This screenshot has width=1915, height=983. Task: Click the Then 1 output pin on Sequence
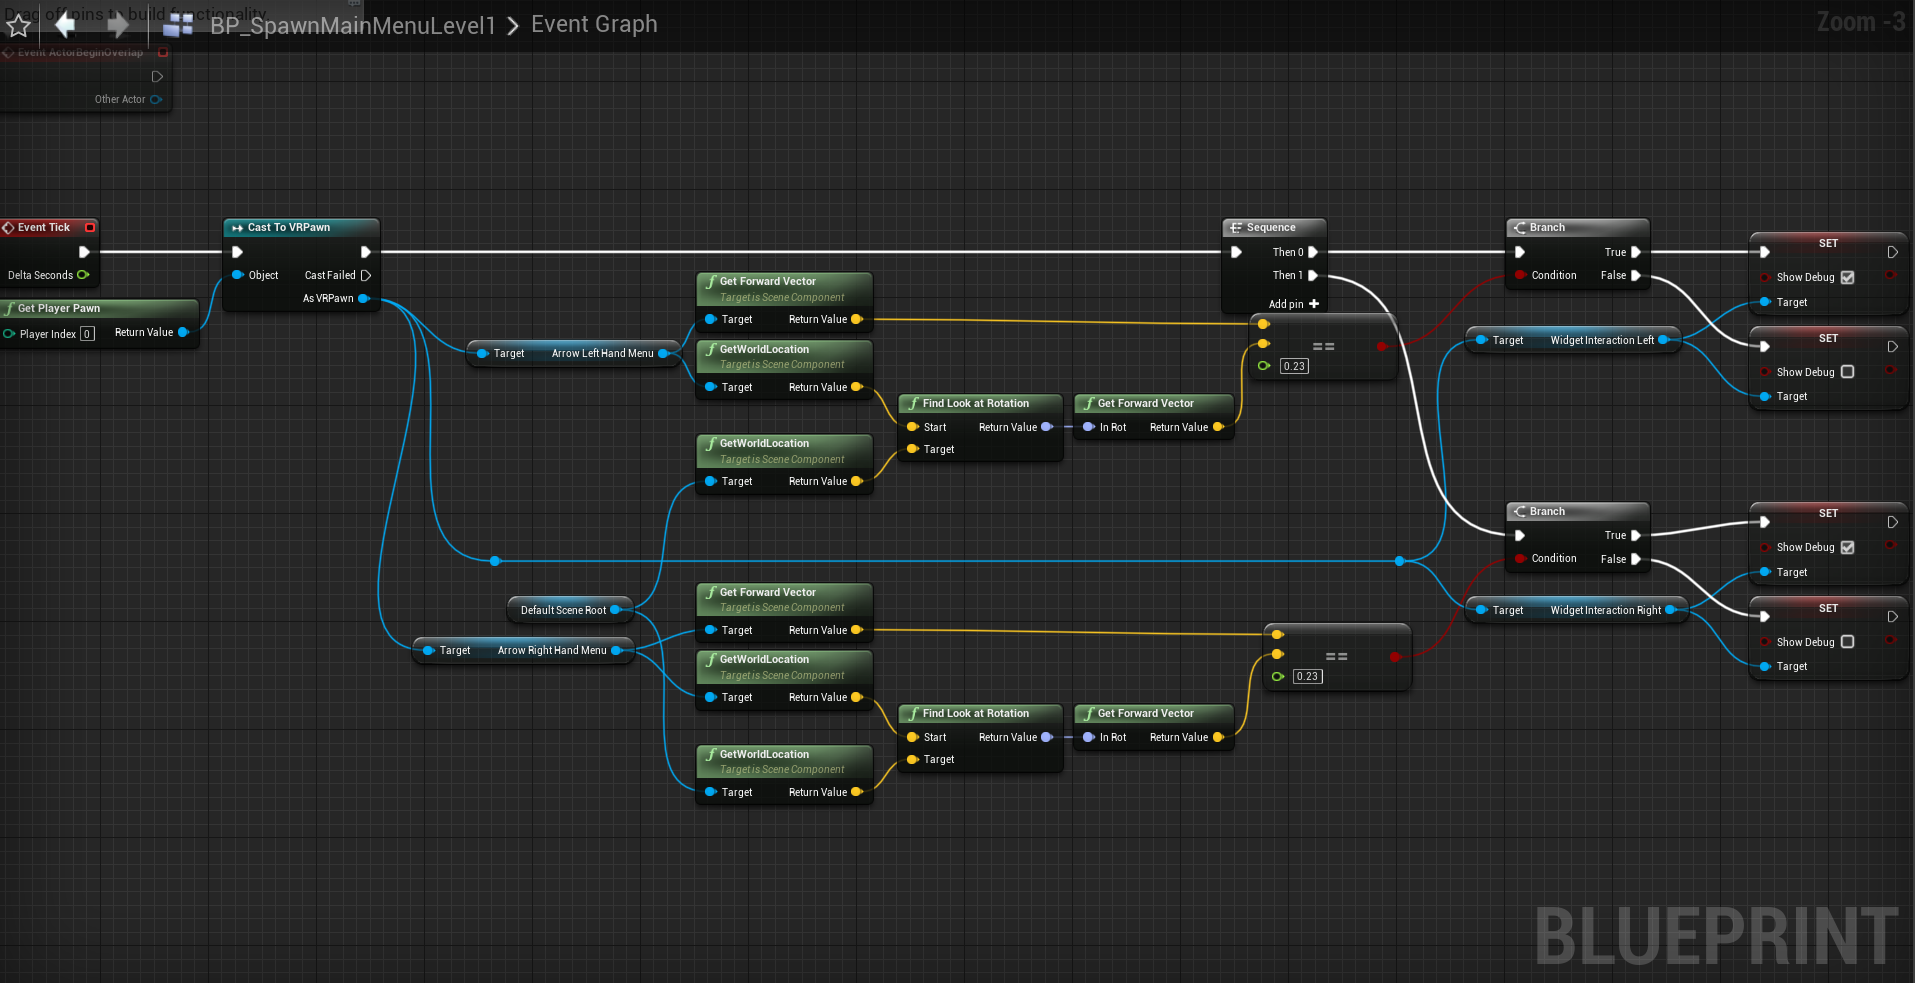[x=1313, y=276]
